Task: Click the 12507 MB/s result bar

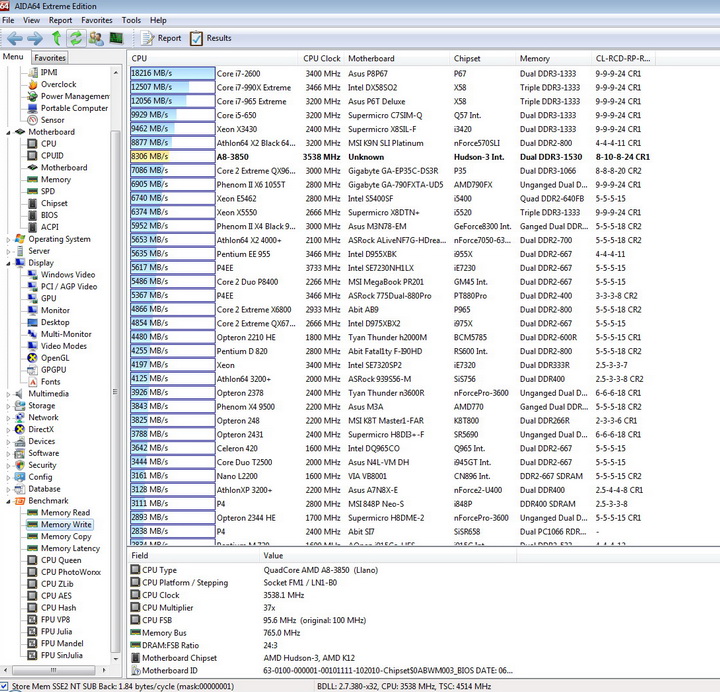Action: 172,87
